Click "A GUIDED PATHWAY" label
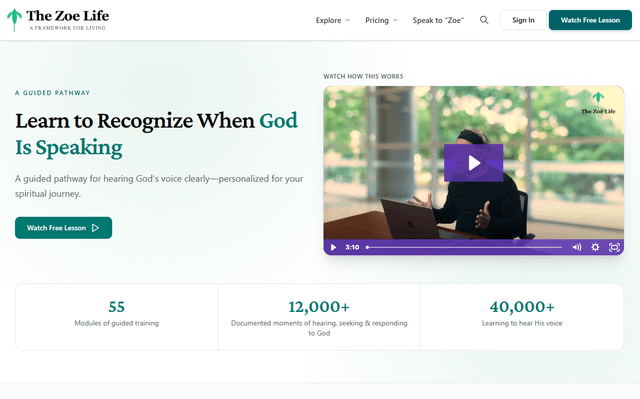 (x=52, y=93)
